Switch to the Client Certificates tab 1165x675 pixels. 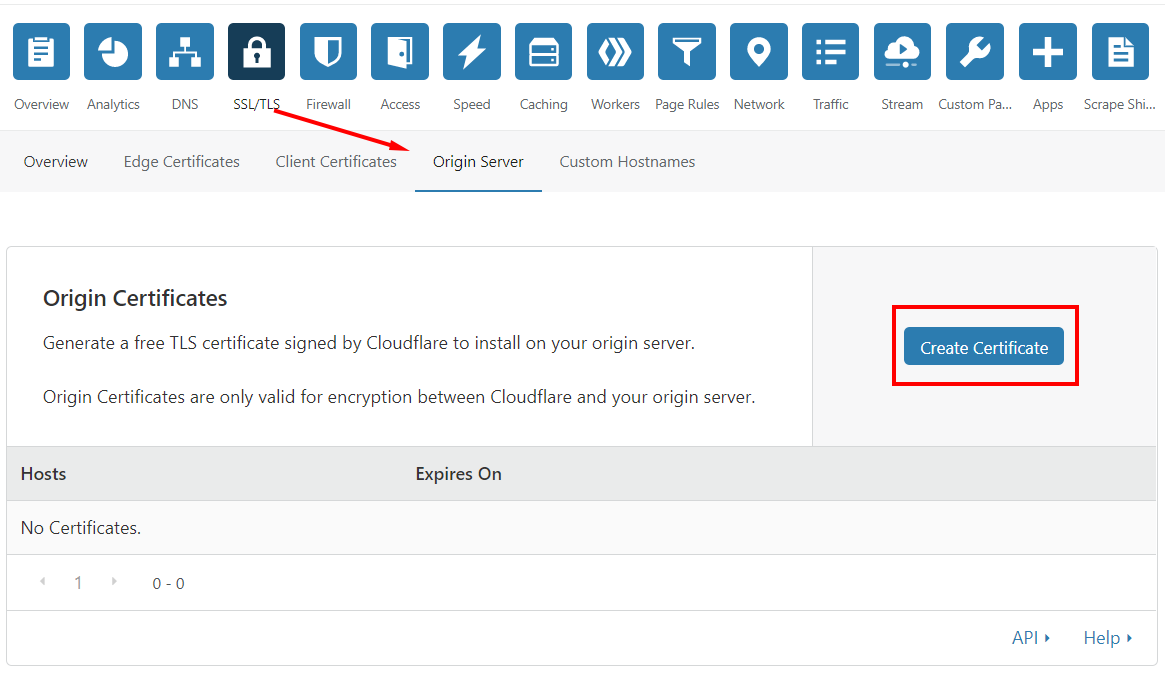pos(336,161)
